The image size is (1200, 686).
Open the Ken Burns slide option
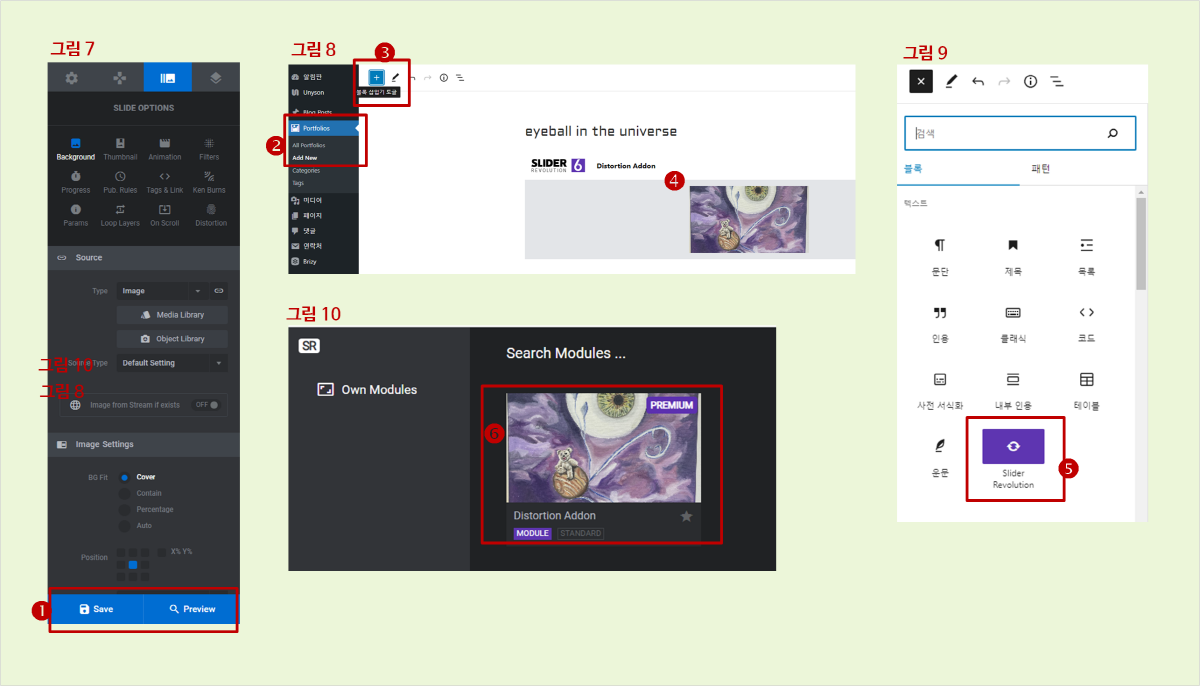click(209, 181)
